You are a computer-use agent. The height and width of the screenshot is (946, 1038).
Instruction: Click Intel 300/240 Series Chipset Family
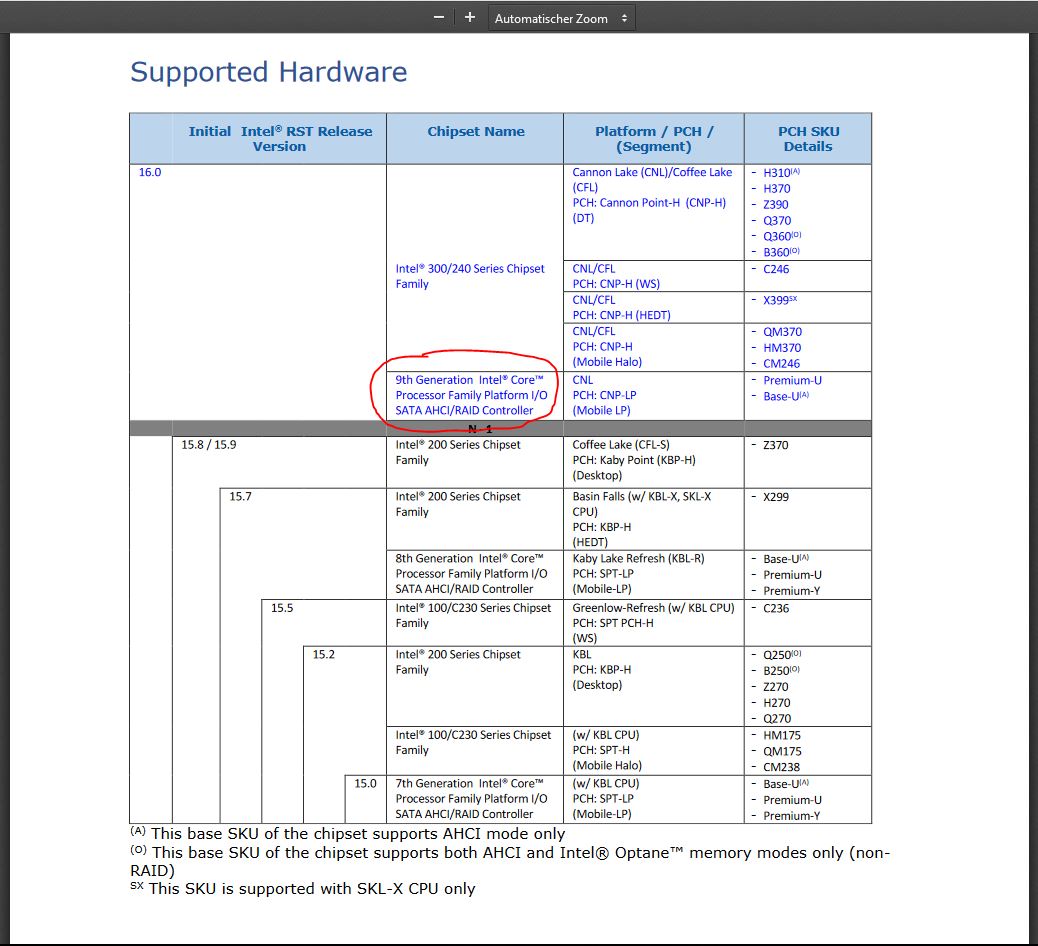[470, 276]
